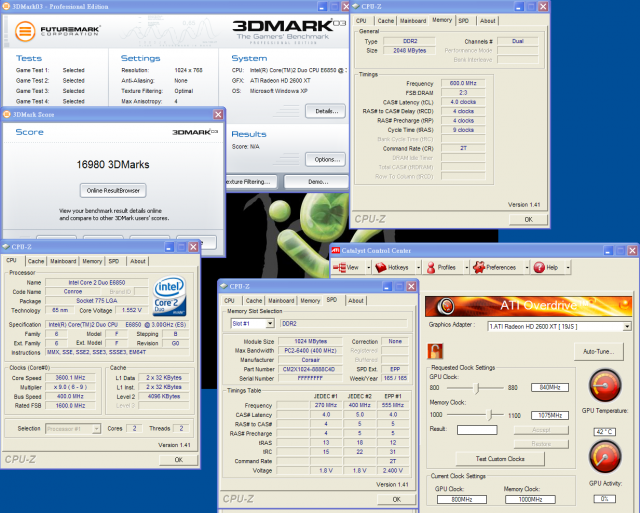Click the Auto-Tune... button
Image resolution: width=640 pixels, height=513 pixels.
[x=599, y=352]
